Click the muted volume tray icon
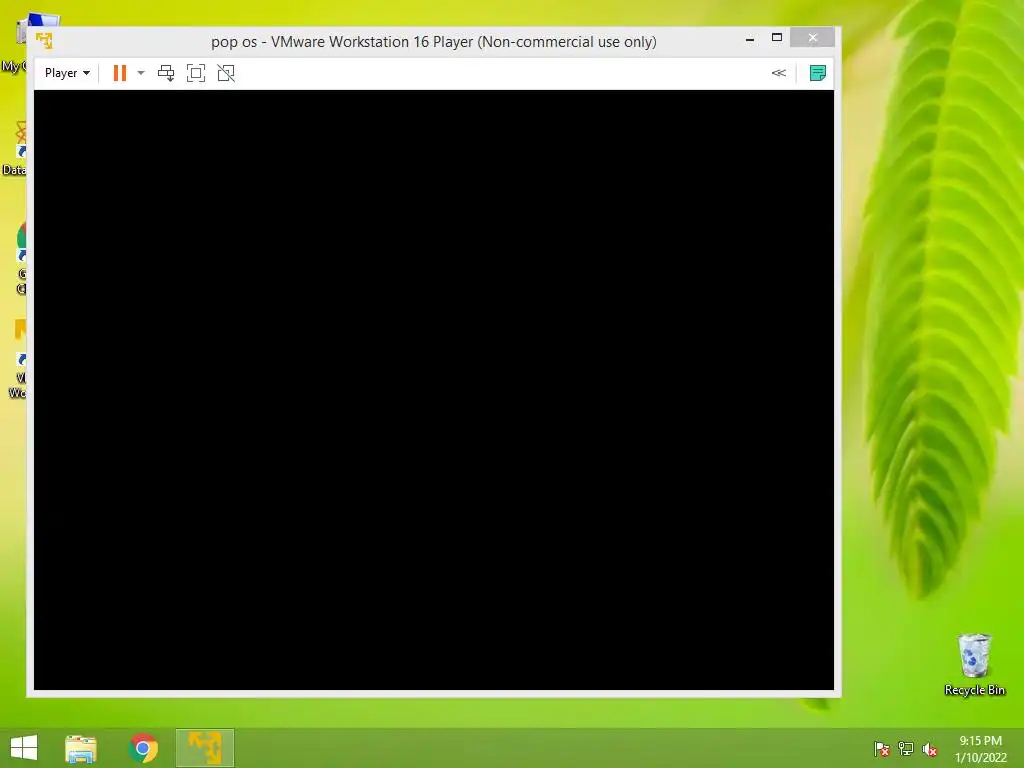The image size is (1024, 768). click(x=930, y=749)
